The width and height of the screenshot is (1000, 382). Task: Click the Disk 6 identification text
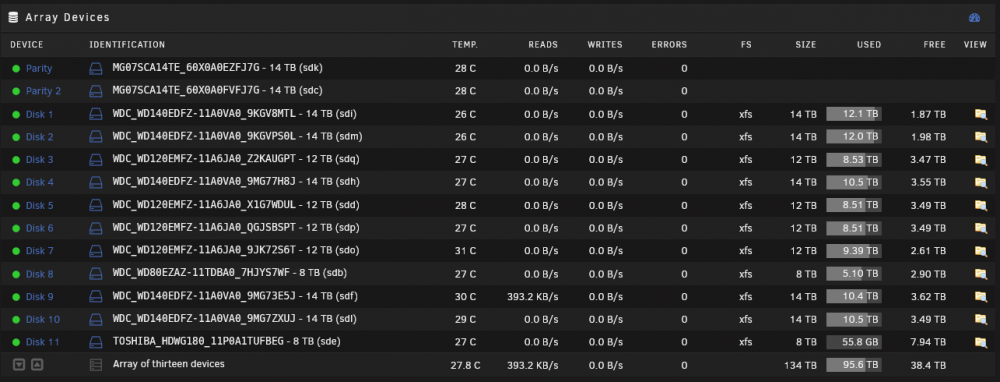pos(236,228)
